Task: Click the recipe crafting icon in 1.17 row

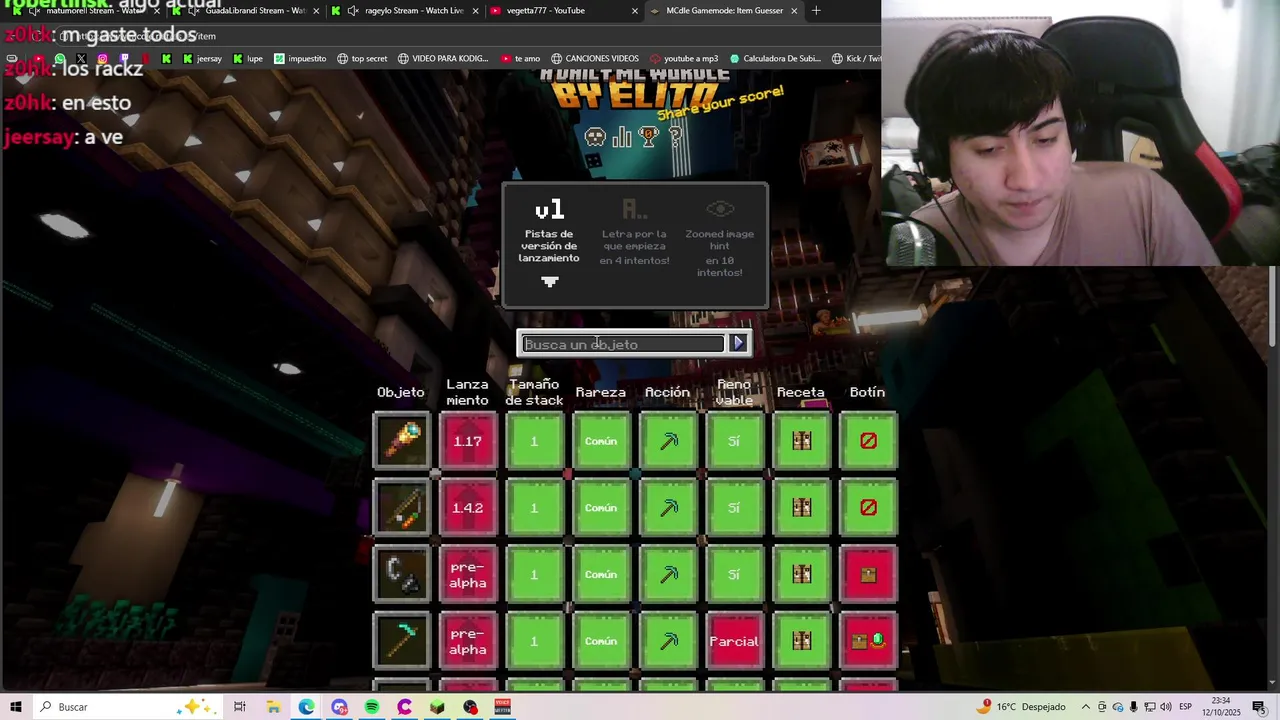Action: pos(801,441)
